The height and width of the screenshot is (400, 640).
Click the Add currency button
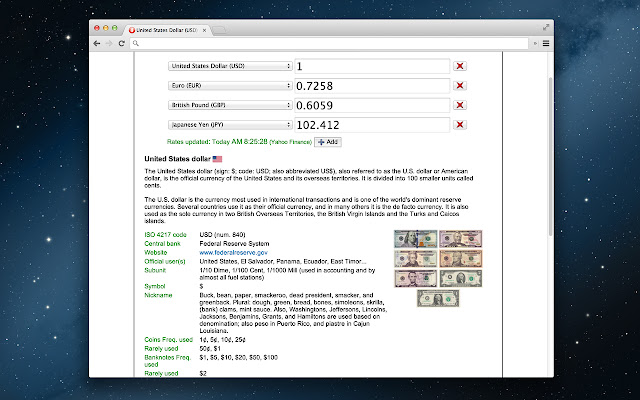(x=328, y=142)
